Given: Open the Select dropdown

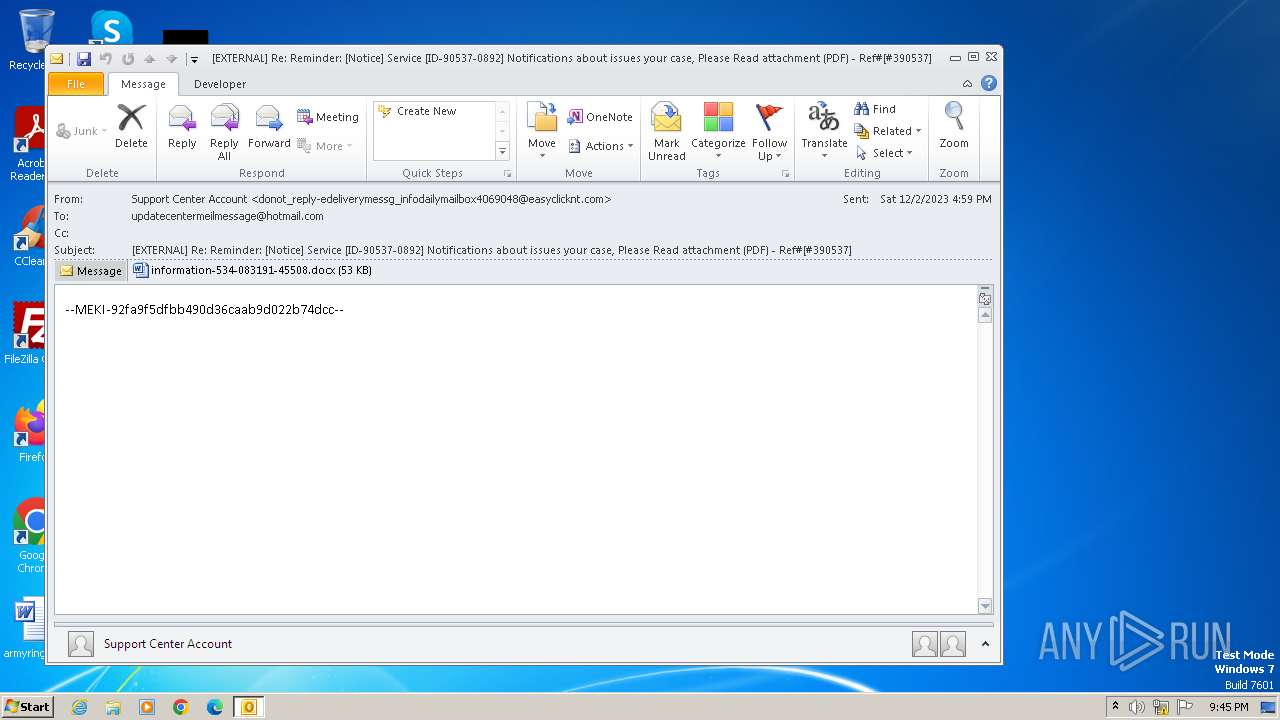Looking at the screenshot, I should click(x=884, y=153).
